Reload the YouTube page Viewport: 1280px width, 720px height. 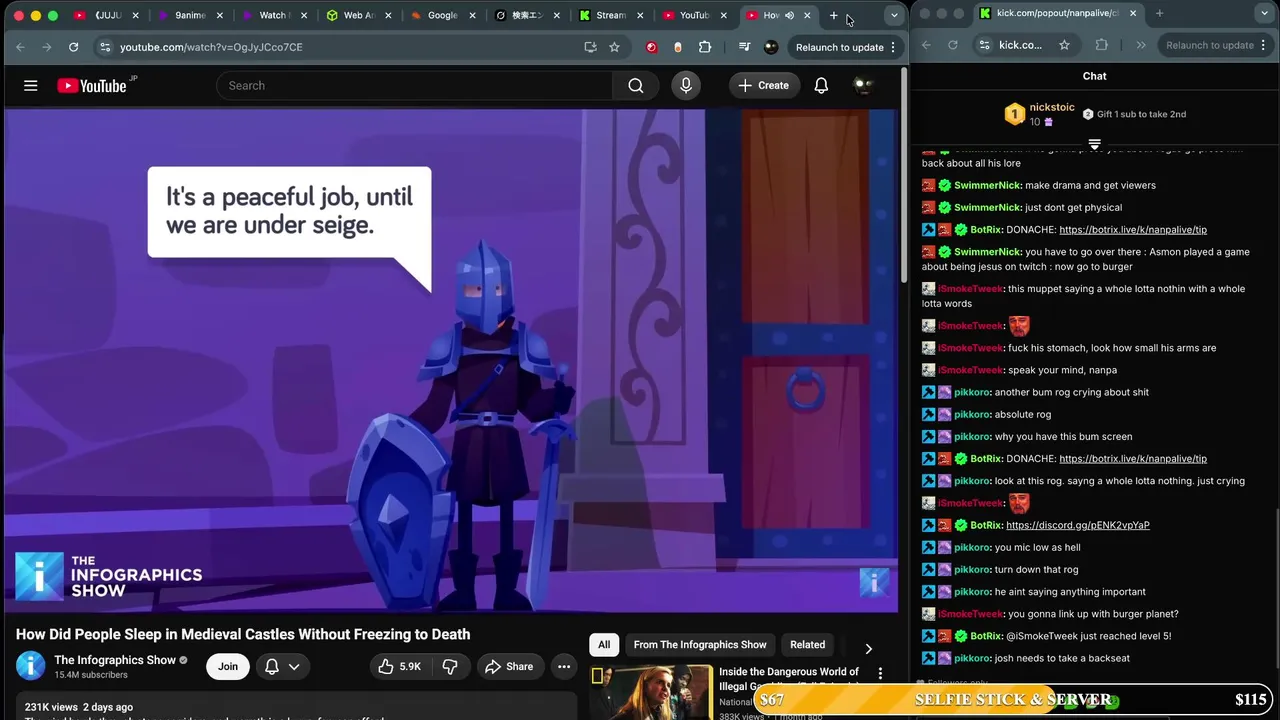point(73,47)
